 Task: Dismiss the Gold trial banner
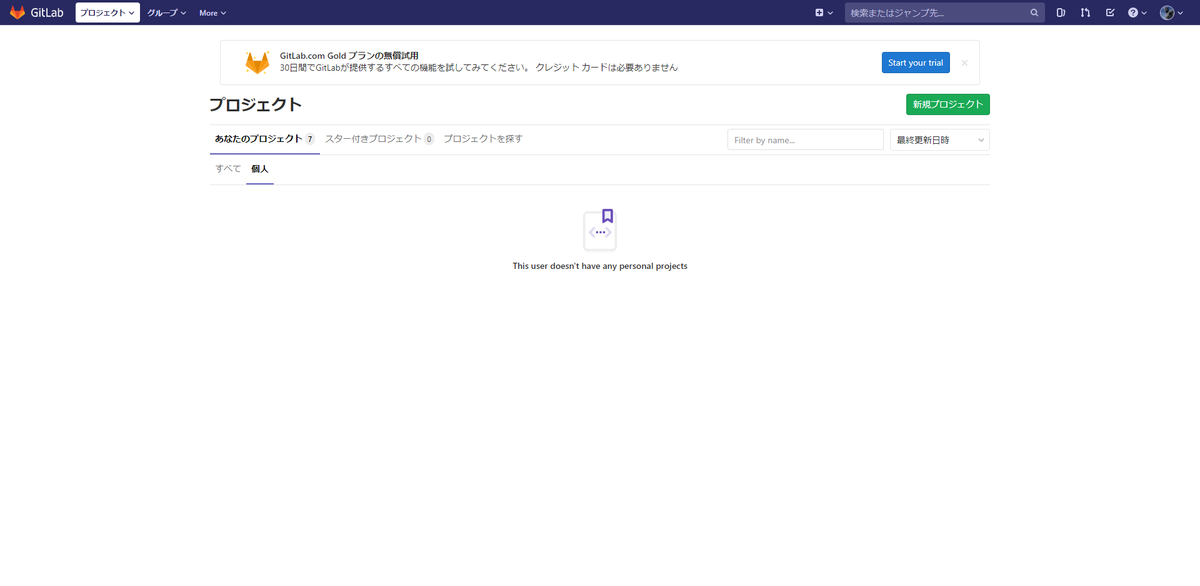click(963, 62)
